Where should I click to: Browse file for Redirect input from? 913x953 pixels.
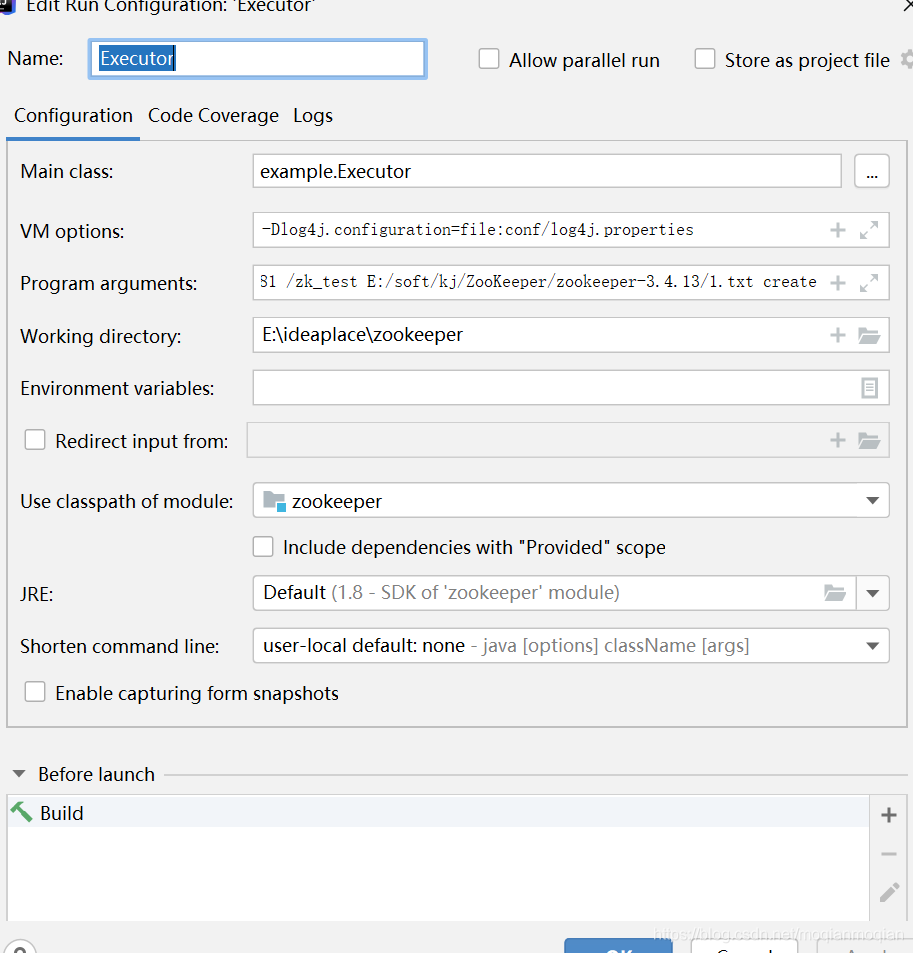tap(869, 440)
